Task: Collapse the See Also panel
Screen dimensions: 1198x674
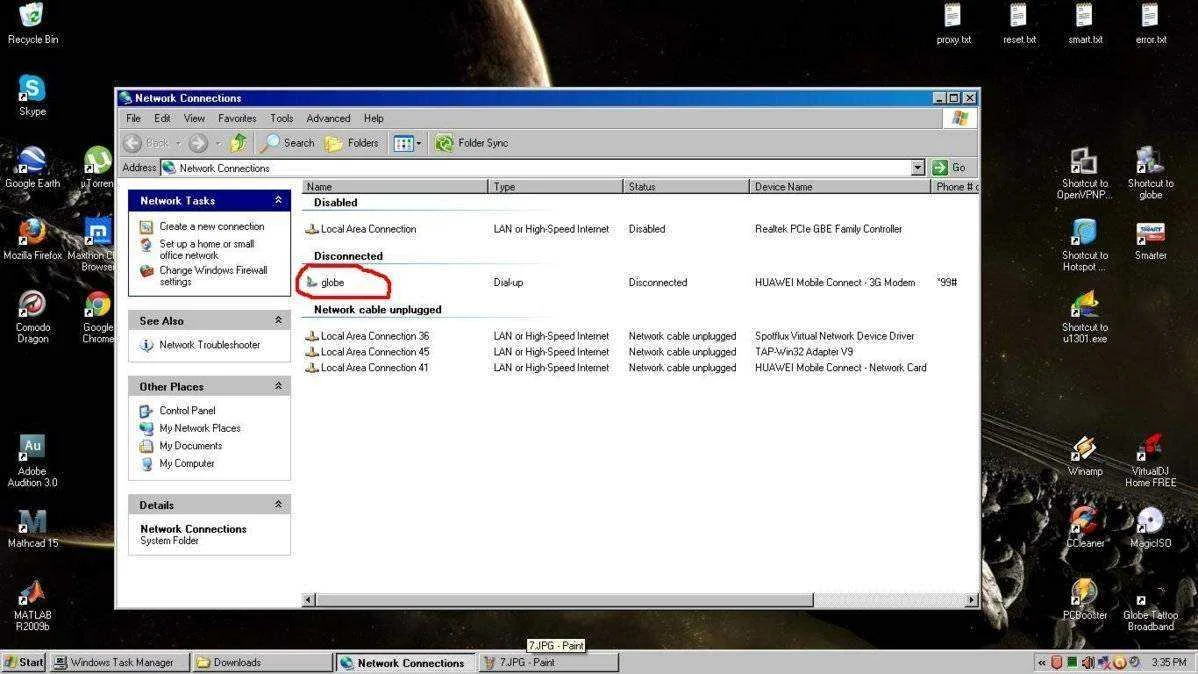Action: pyautogui.click(x=278, y=320)
